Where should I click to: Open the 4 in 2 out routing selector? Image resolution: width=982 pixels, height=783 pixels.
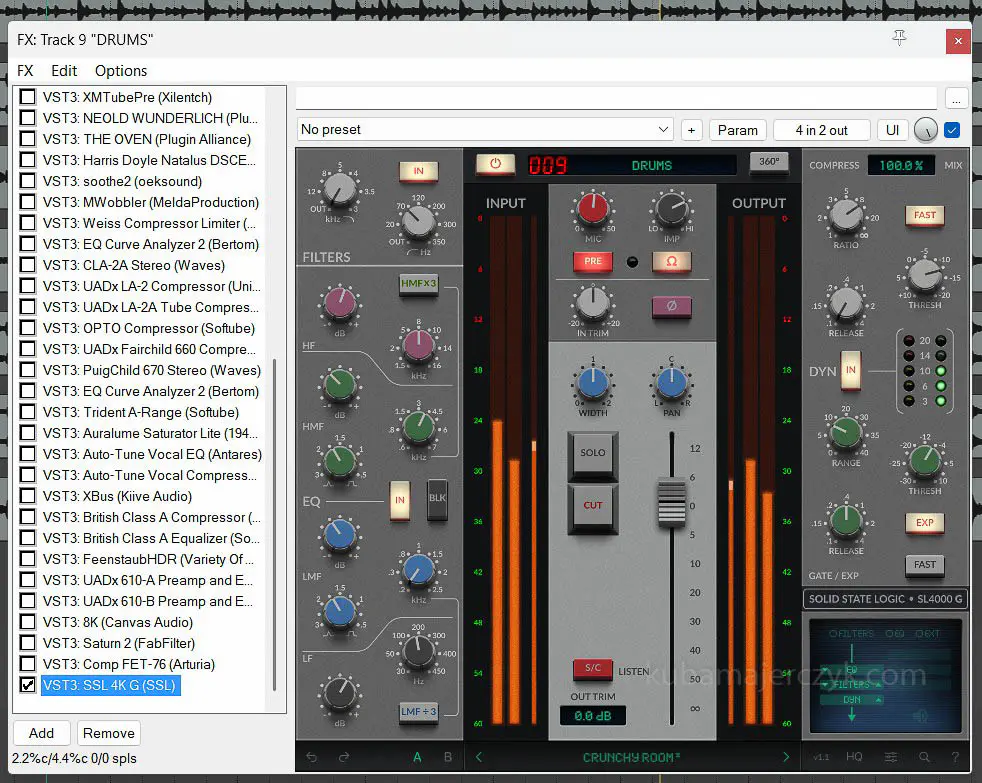pyautogui.click(x=821, y=130)
